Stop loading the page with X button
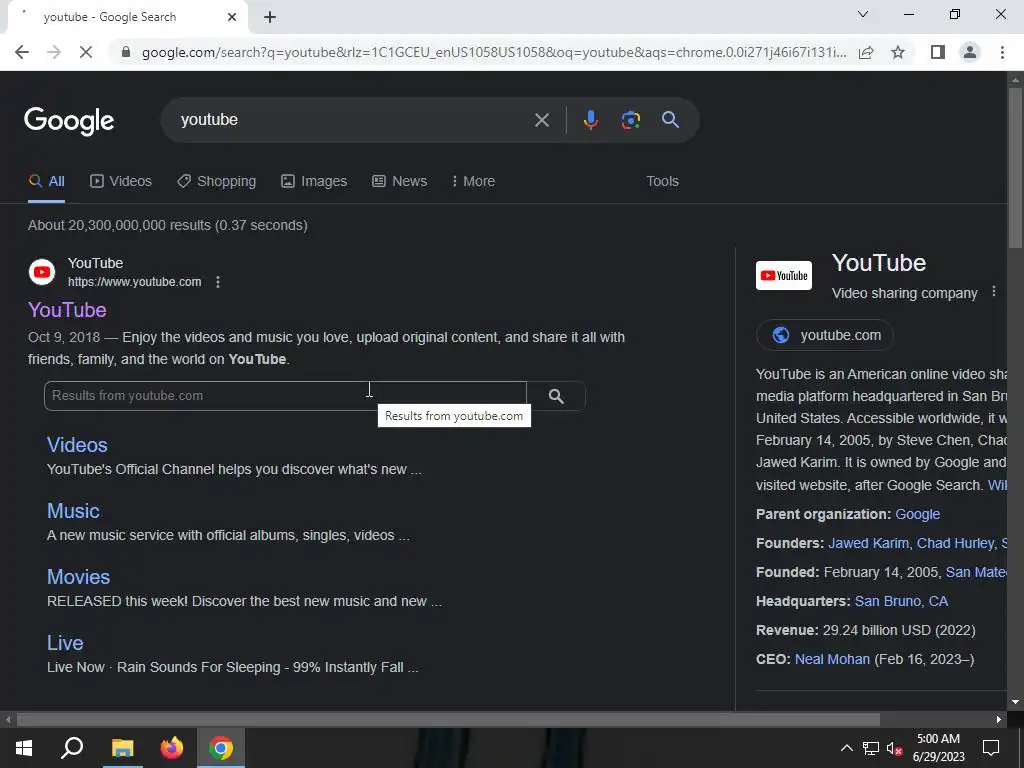 (x=86, y=52)
